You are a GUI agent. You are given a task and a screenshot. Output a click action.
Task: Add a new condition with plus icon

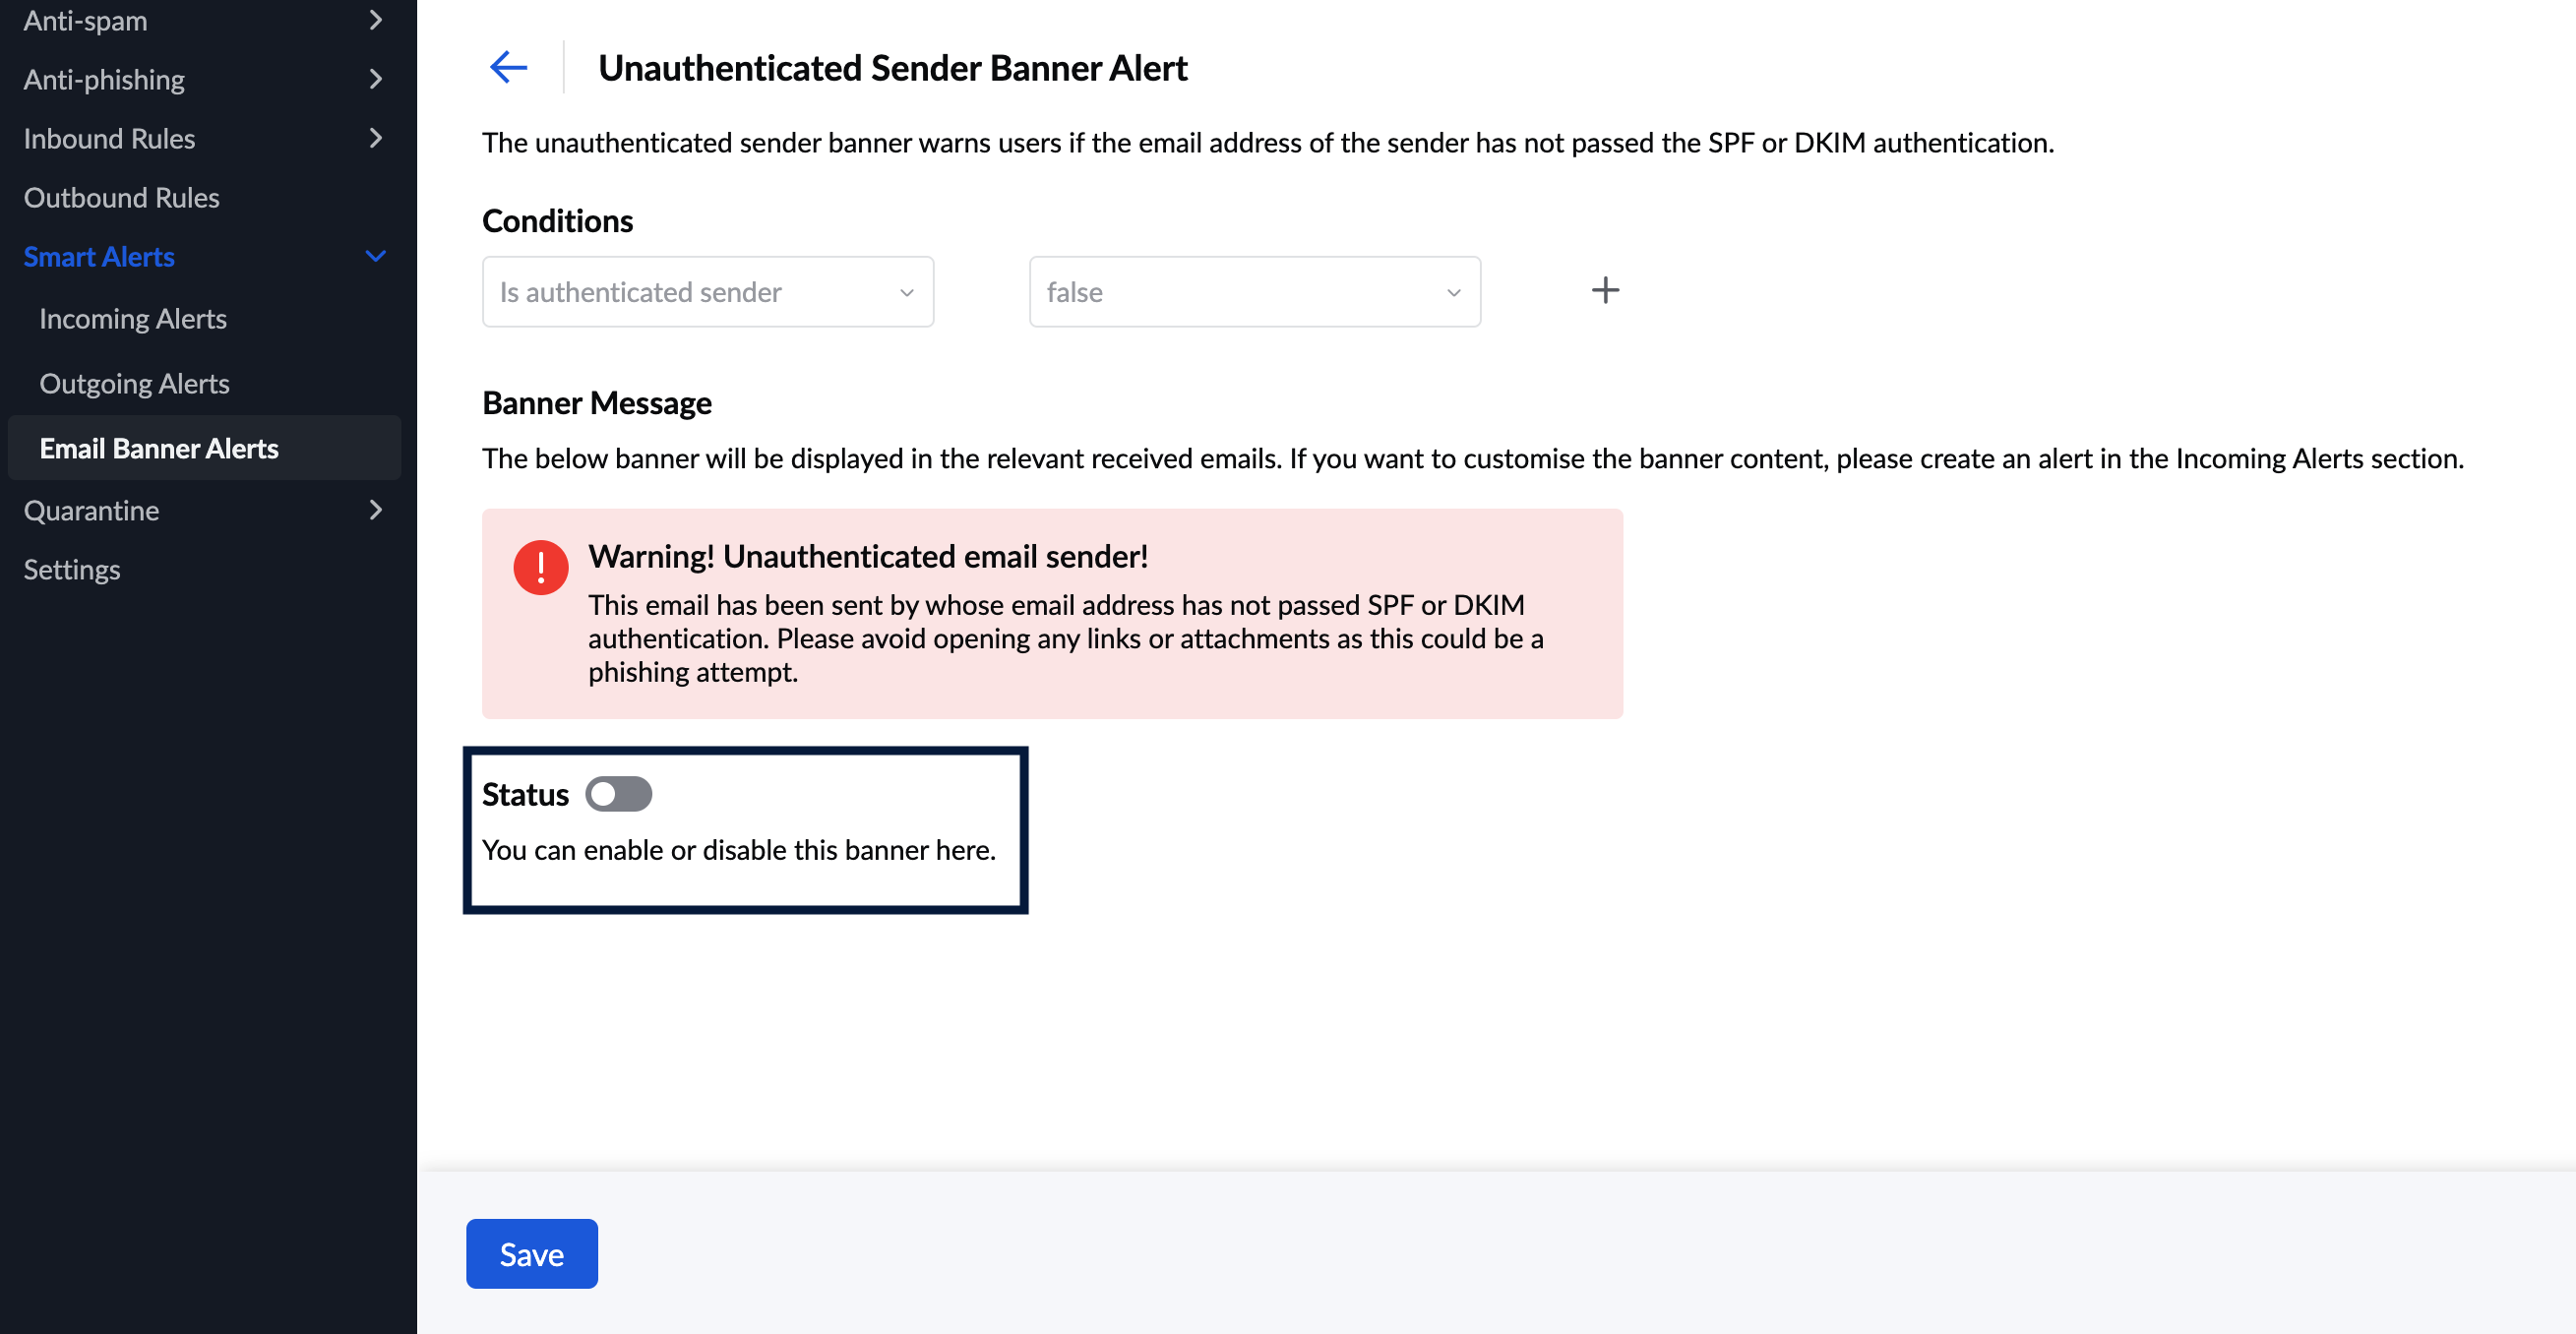coord(1604,291)
